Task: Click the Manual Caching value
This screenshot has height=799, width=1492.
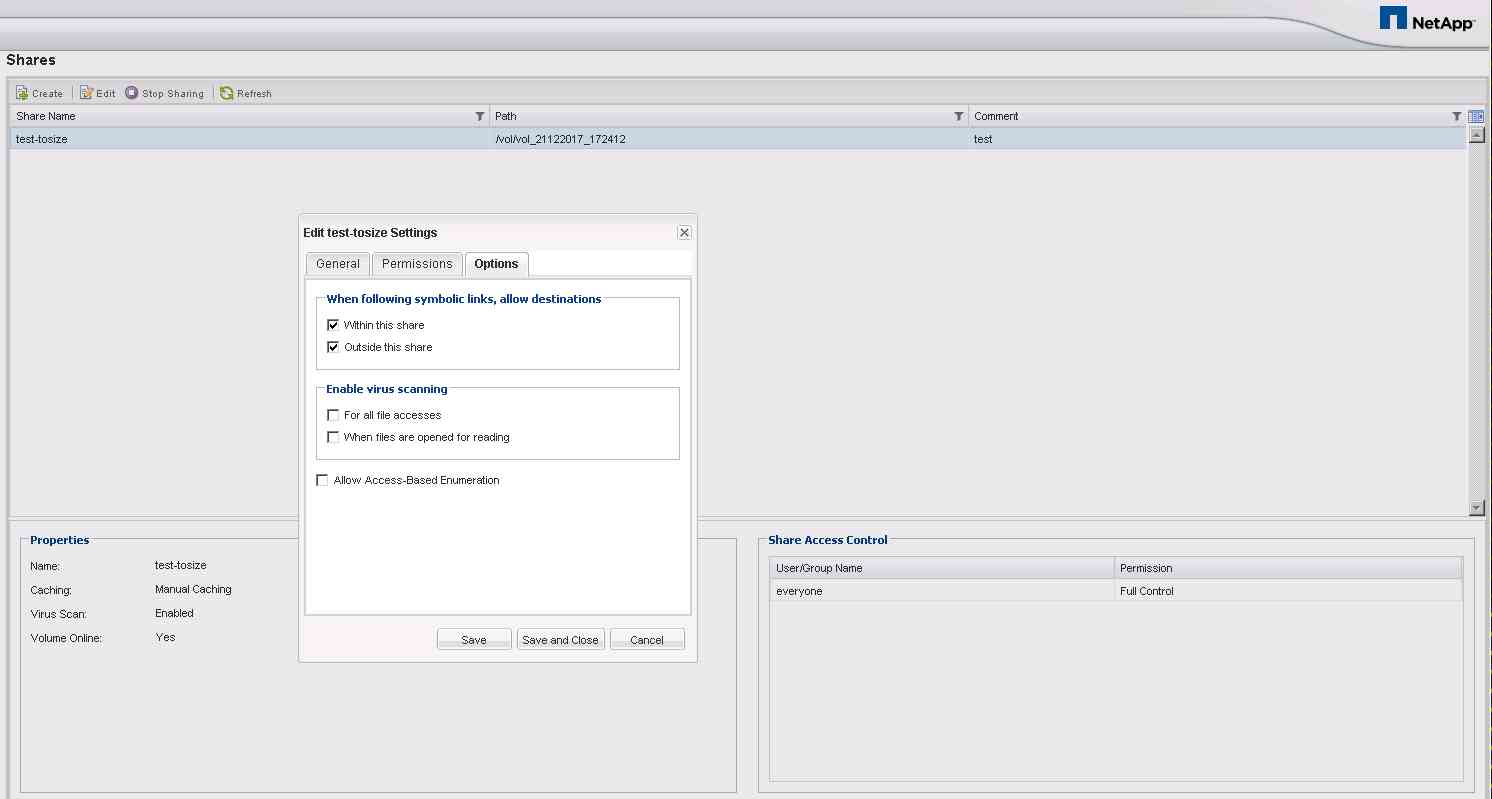Action: (193, 589)
